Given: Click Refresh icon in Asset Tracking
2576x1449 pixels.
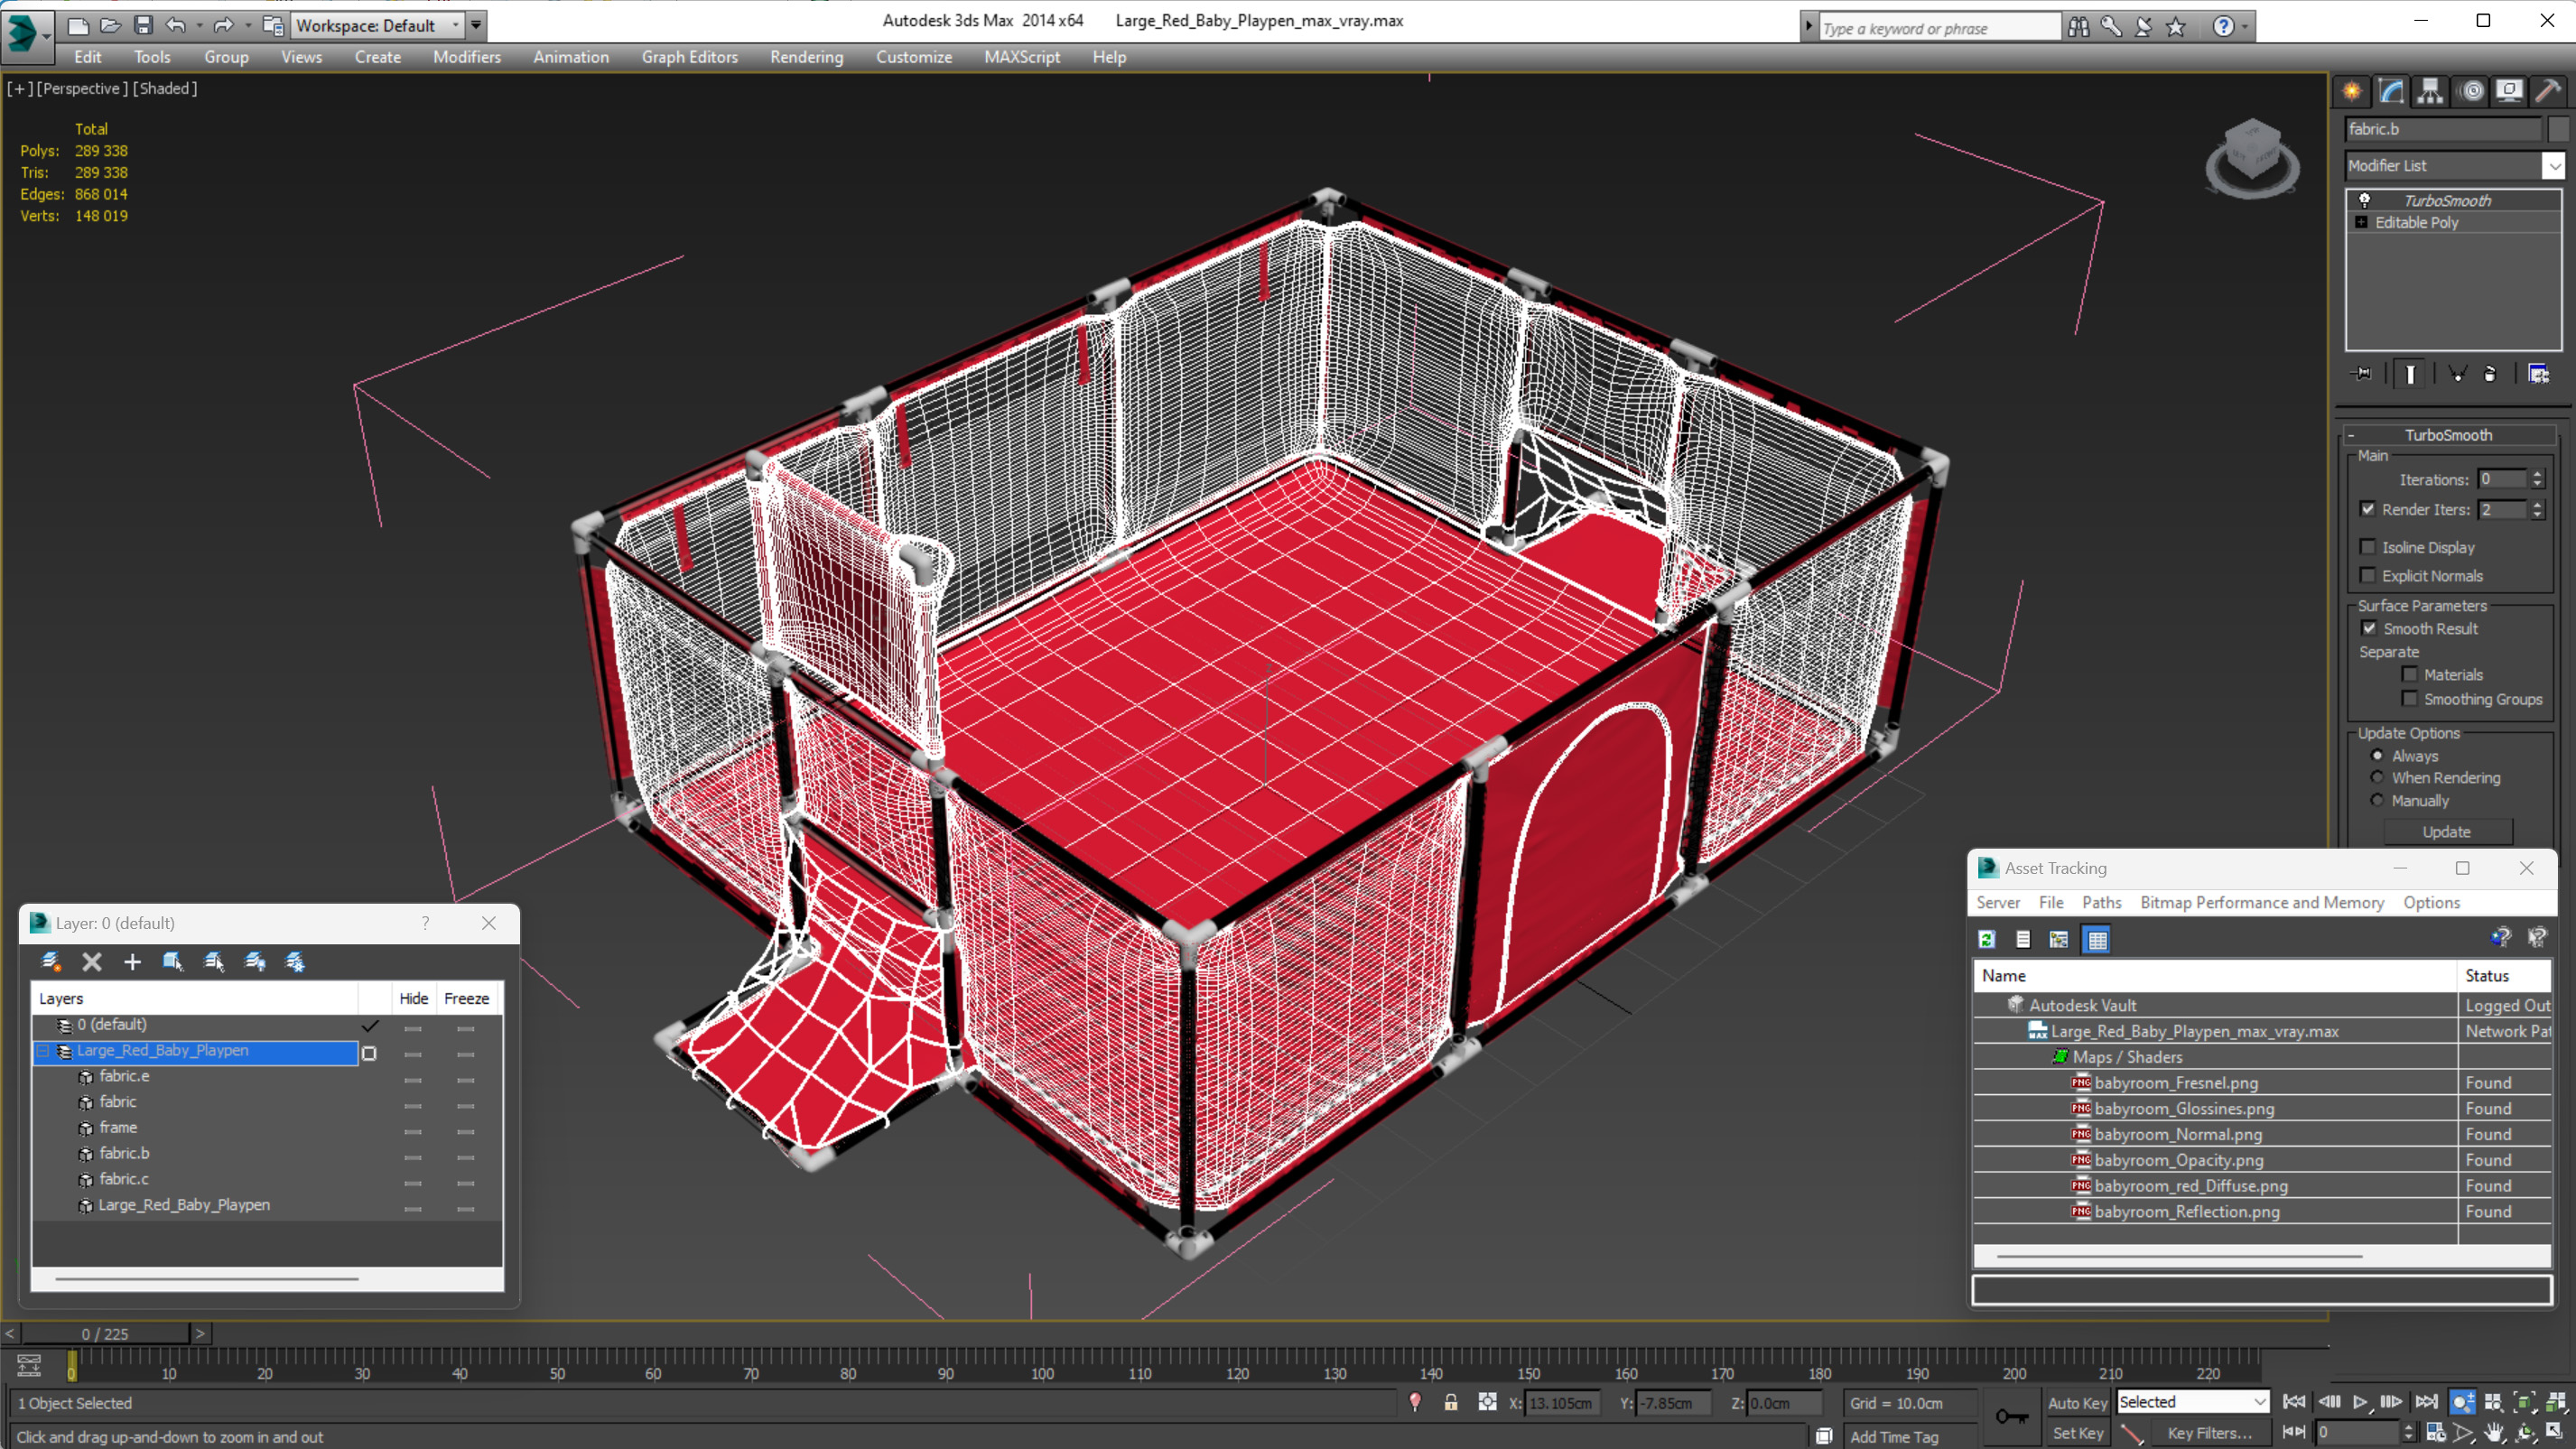Looking at the screenshot, I should coord(1986,939).
